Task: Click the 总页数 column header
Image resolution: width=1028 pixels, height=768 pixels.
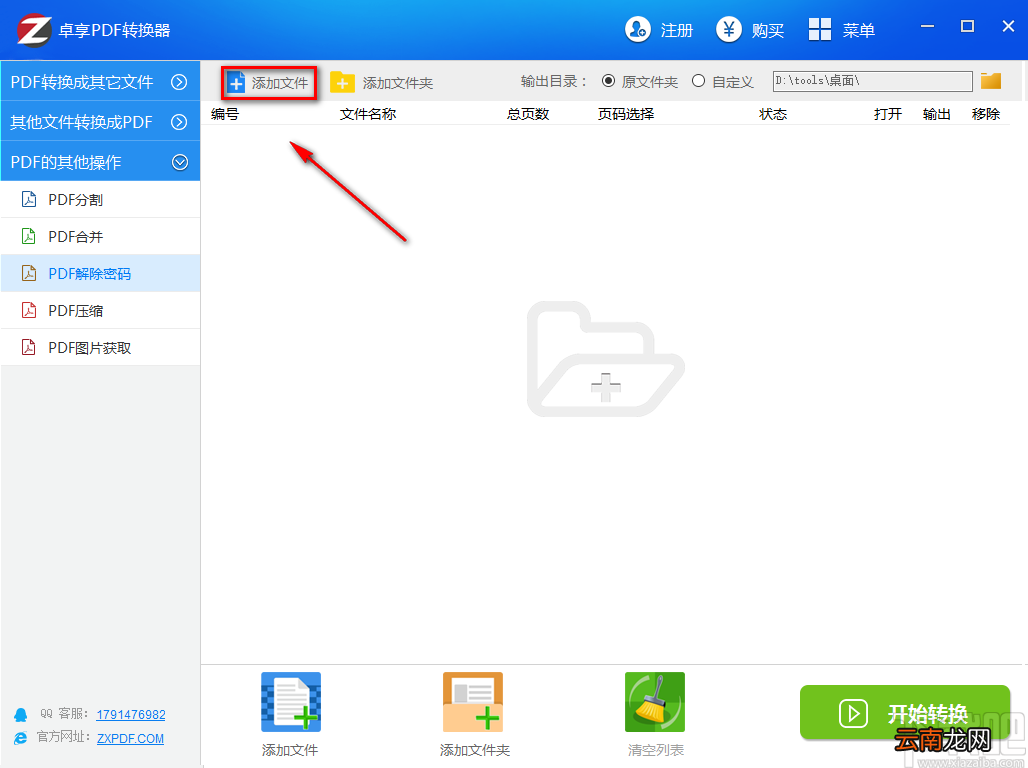Action: (528, 114)
